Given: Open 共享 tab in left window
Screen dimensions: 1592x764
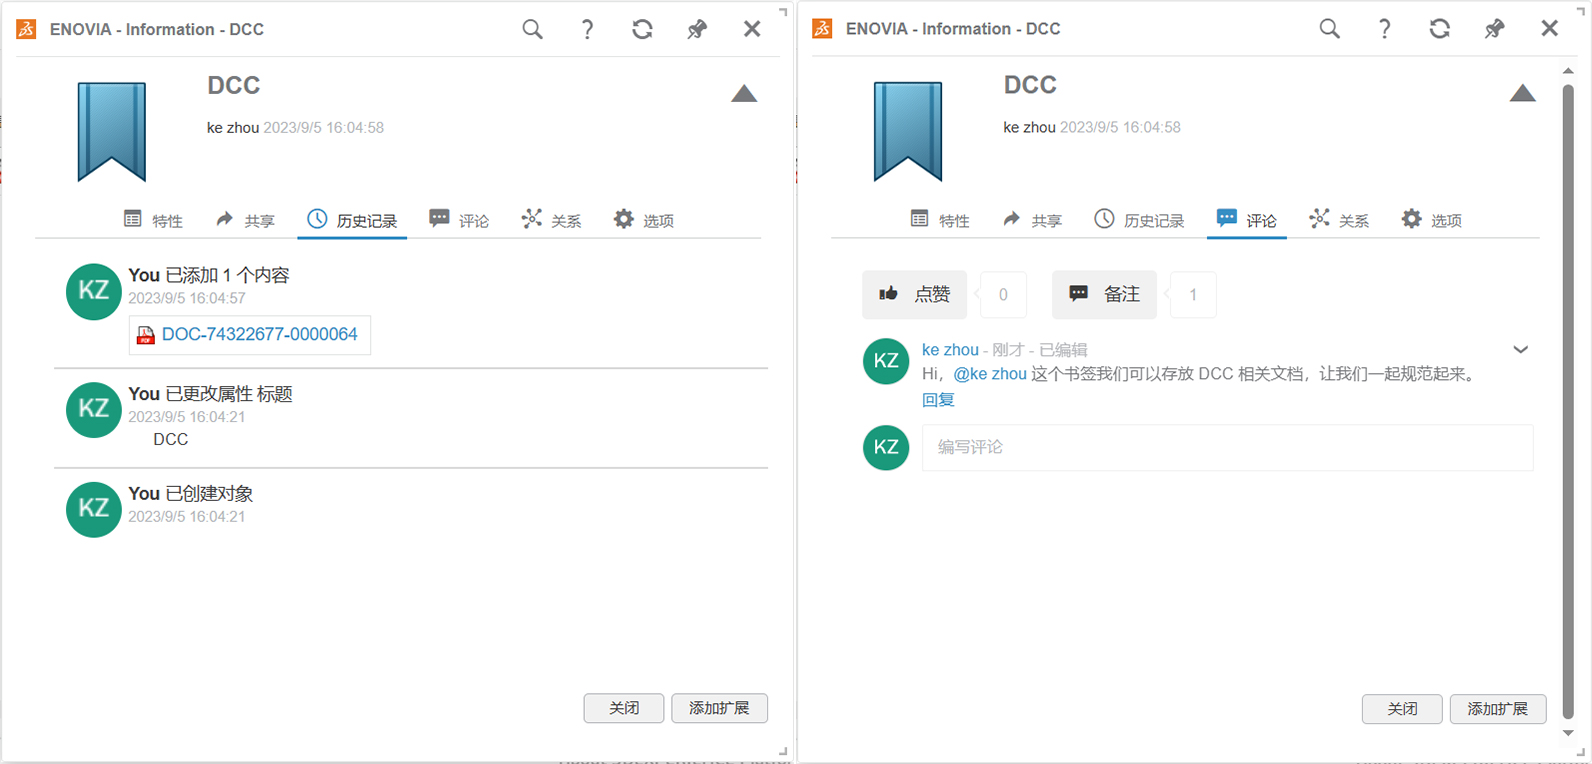Looking at the screenshot, I should click(x=245, y=220).
